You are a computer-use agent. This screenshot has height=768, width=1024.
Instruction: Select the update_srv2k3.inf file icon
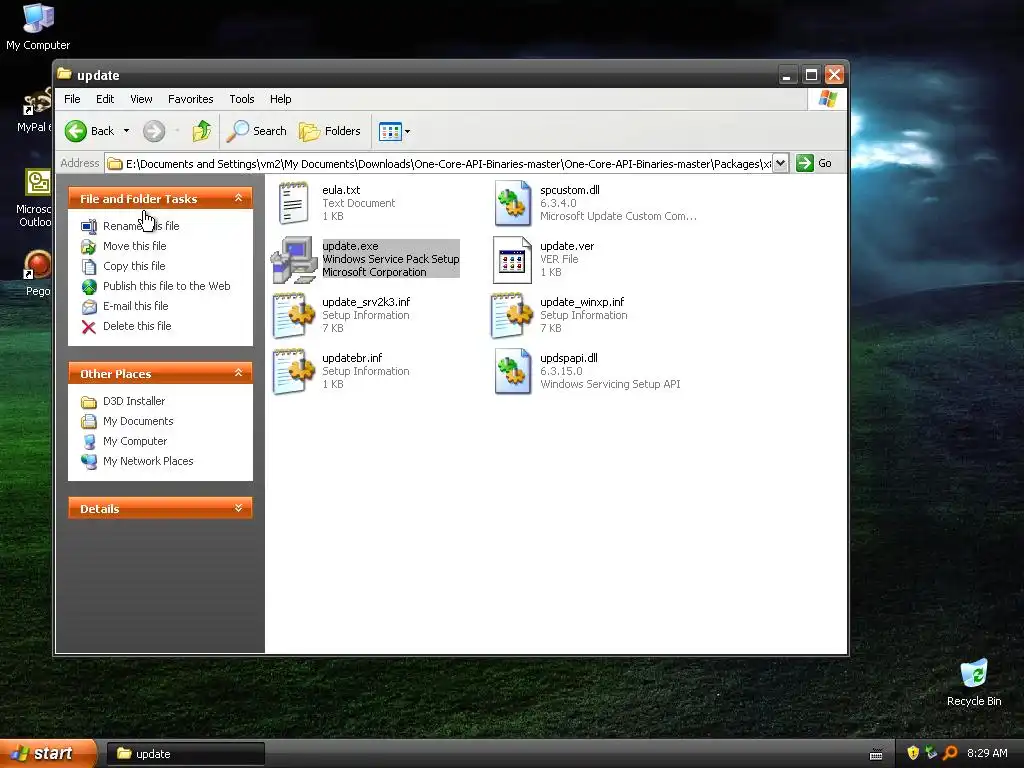tap(294, 315)
